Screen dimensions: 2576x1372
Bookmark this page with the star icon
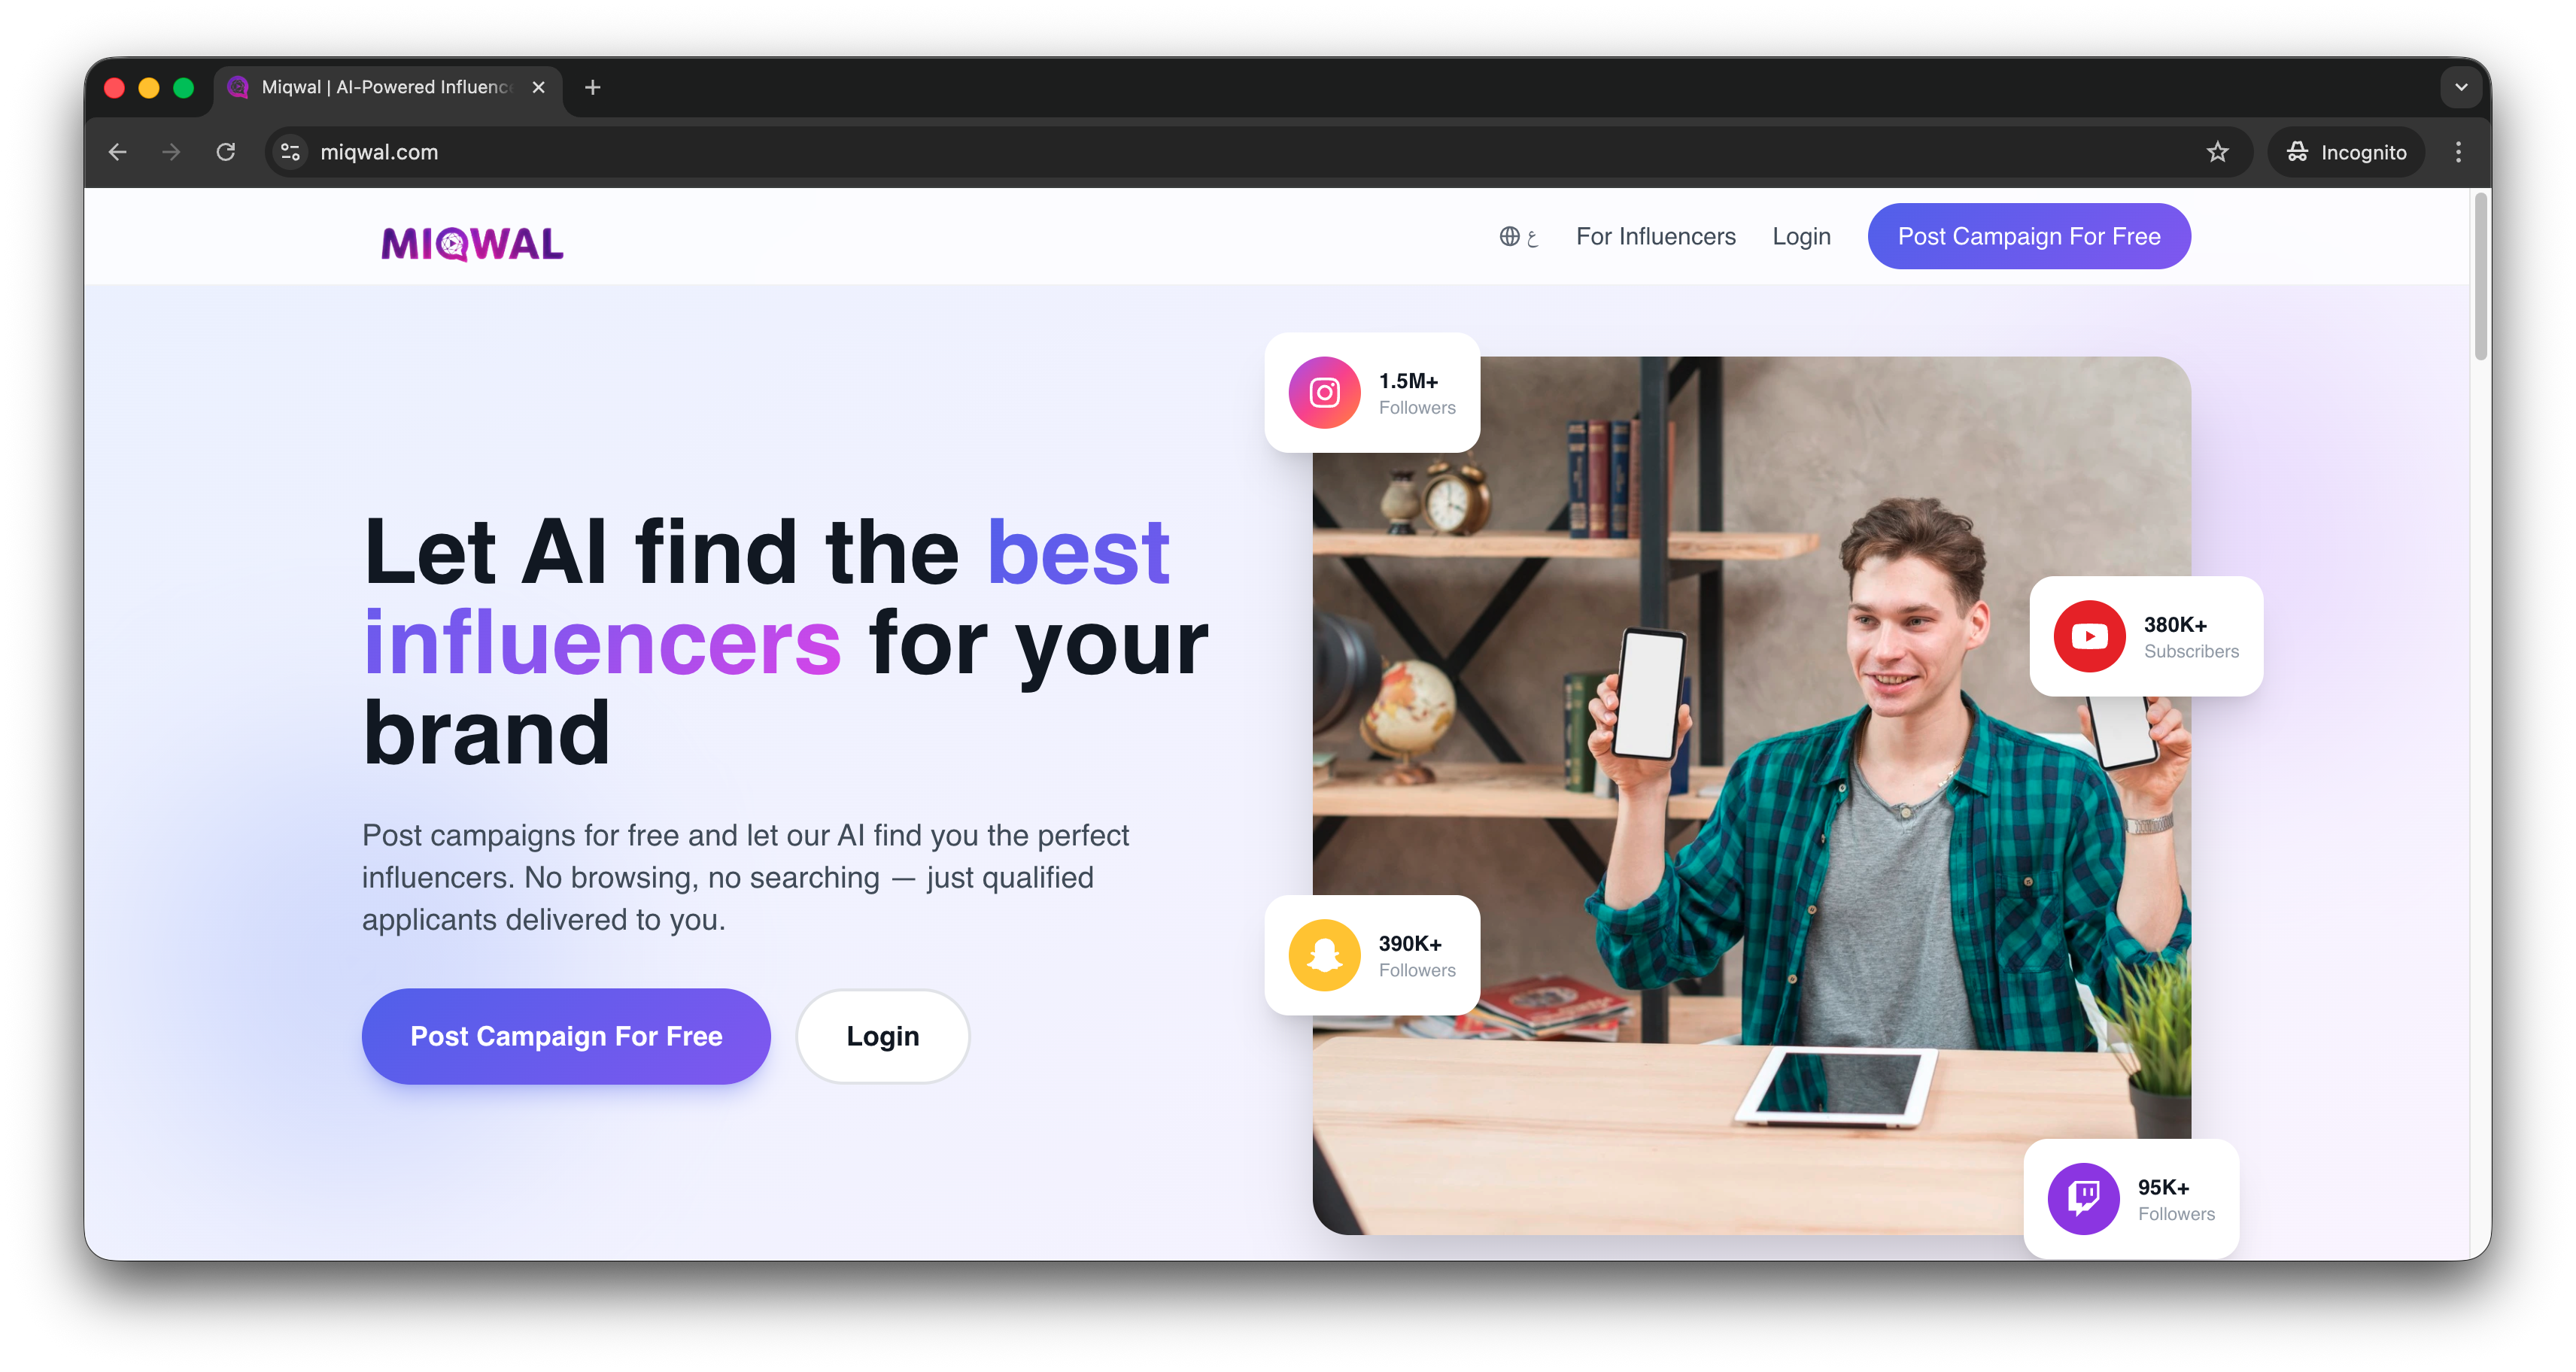2217,152
